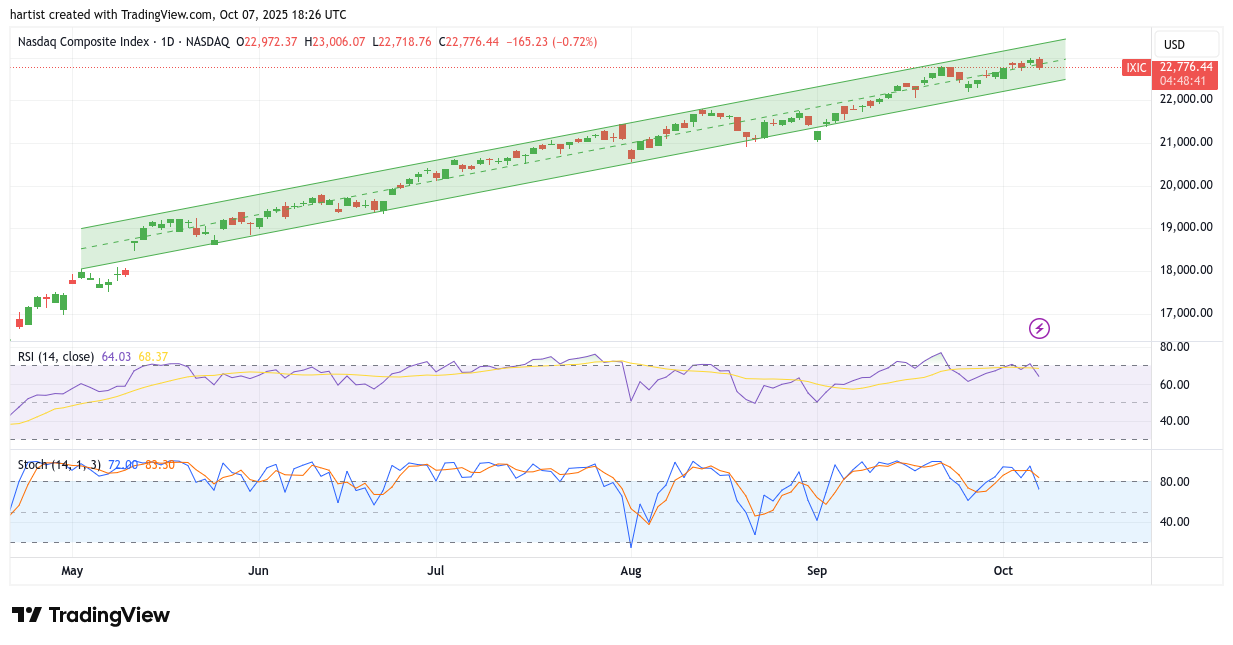Click the 22,000.00 price axis label
Image resolution: width=1233 pixels, height=645 pixels.
click(1185, 99)
